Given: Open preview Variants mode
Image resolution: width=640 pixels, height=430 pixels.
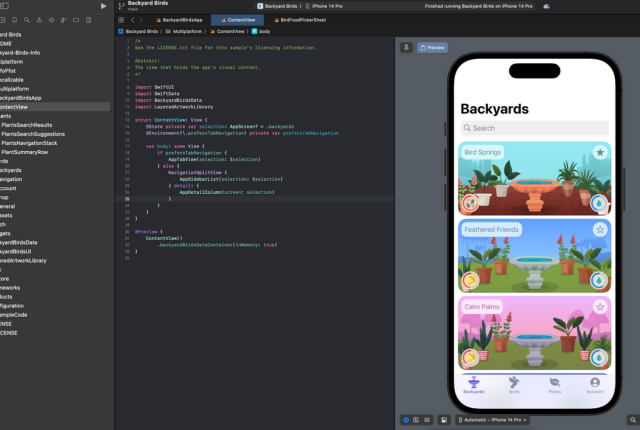Looking at the screenshot, I should click(x=427, y=420).
